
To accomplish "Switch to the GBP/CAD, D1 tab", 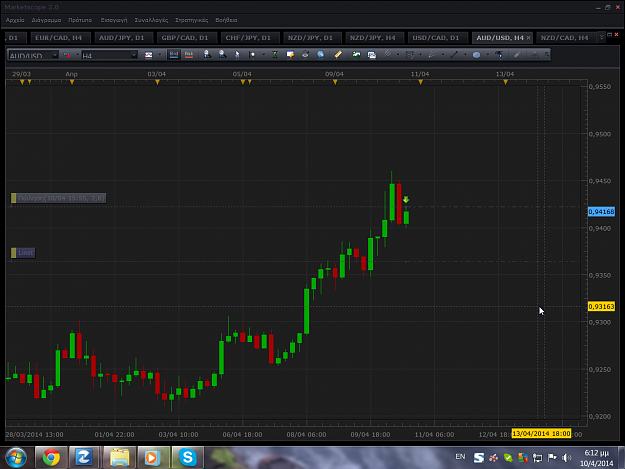I will point(185,37).
